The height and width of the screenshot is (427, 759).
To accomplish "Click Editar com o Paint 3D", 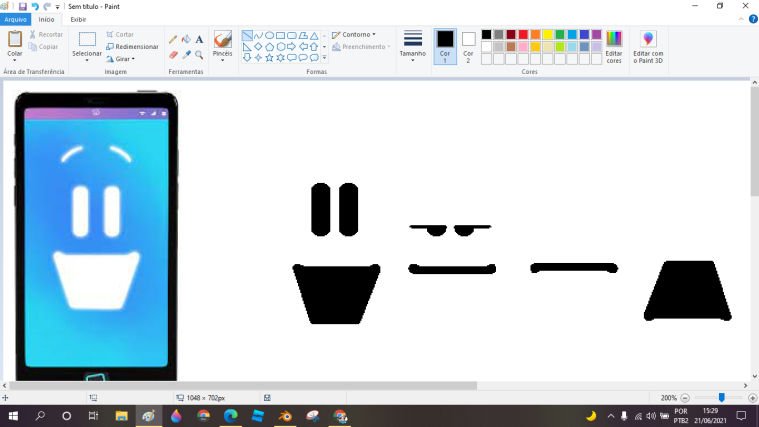I will [x=648, y=46].
